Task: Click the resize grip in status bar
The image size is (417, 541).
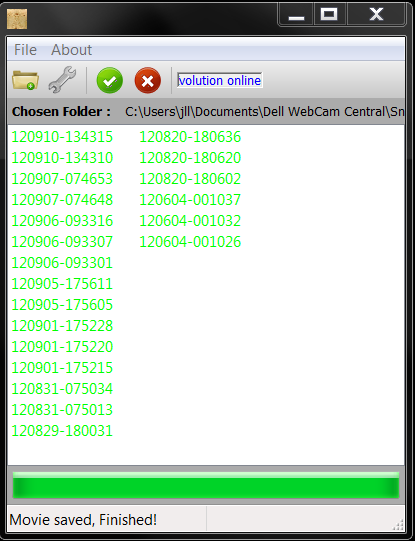Action: tap(398, 524)
